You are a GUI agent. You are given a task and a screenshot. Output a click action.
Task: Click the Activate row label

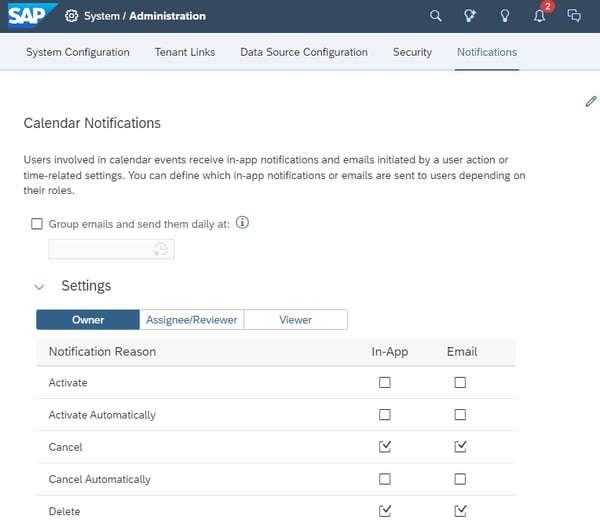tap(68, 383)
